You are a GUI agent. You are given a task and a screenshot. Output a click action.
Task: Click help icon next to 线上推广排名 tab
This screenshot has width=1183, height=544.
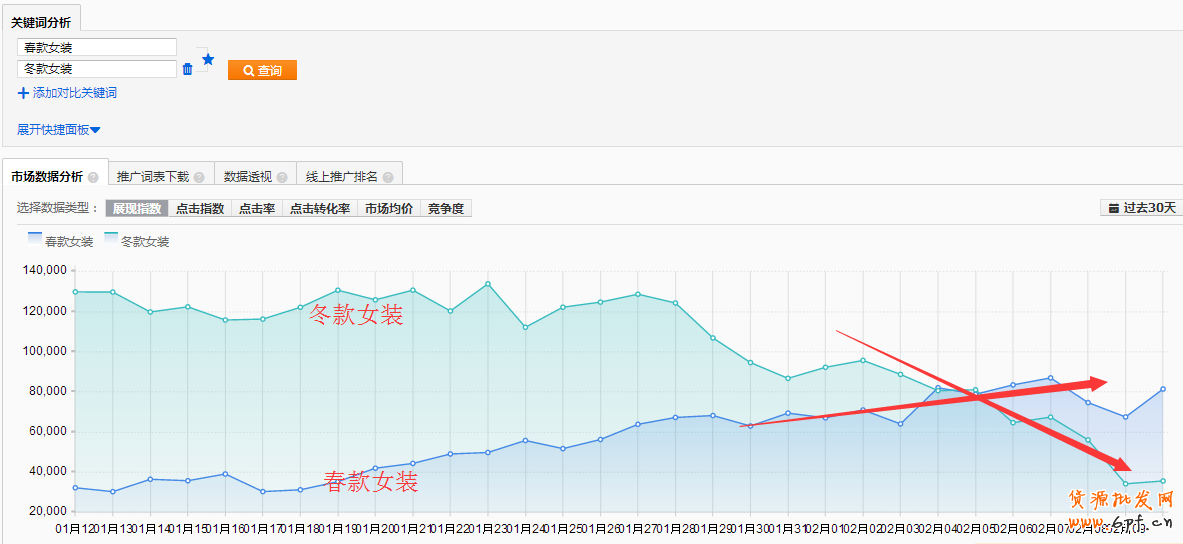click(x=388, y=177)
